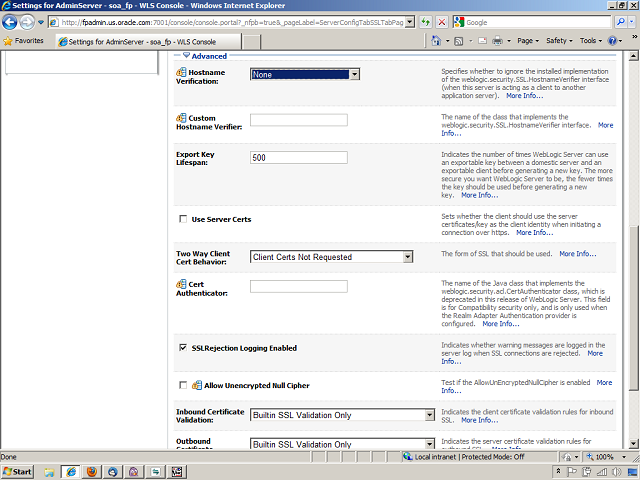The height and width of the screenshot is (480, 640).
Task: Click the change-tracking icon beside Hostname Verification
Action: (x=181, y=72)
